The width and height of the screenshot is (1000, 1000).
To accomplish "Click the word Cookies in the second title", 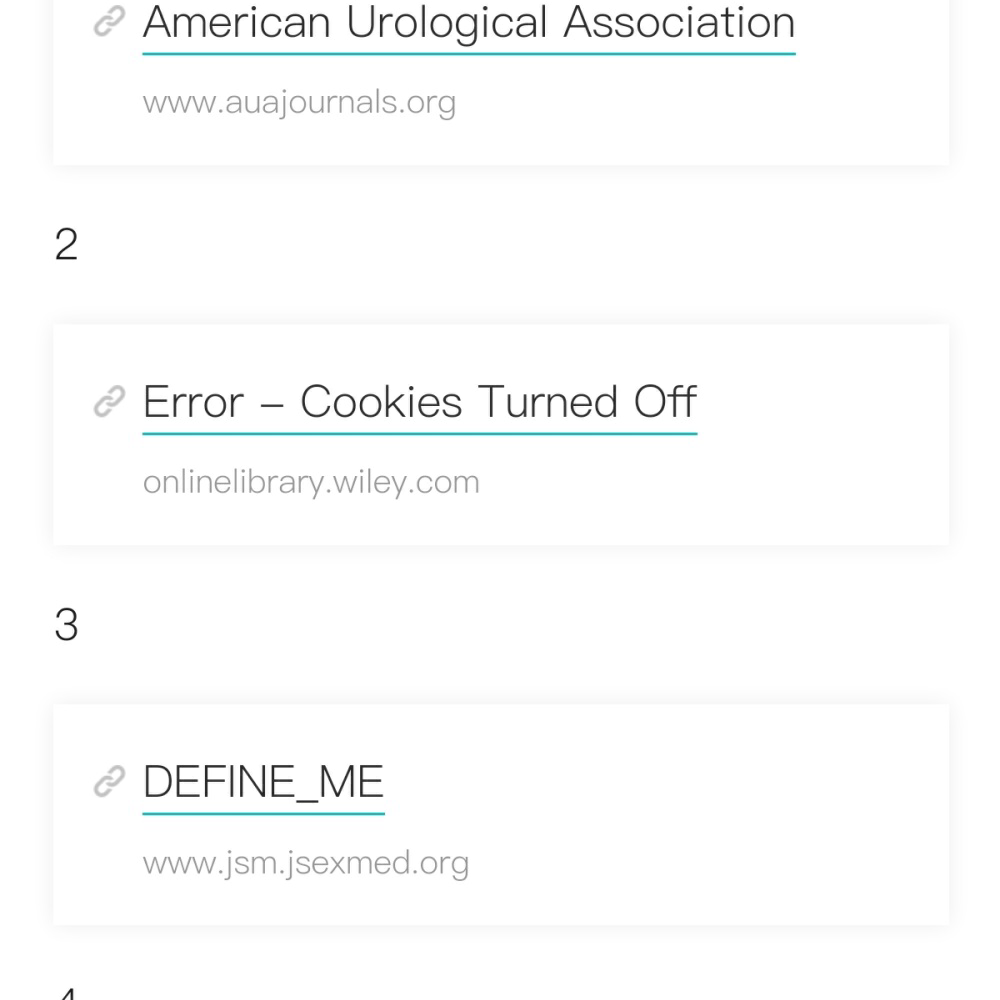I will tap(381, 402).
